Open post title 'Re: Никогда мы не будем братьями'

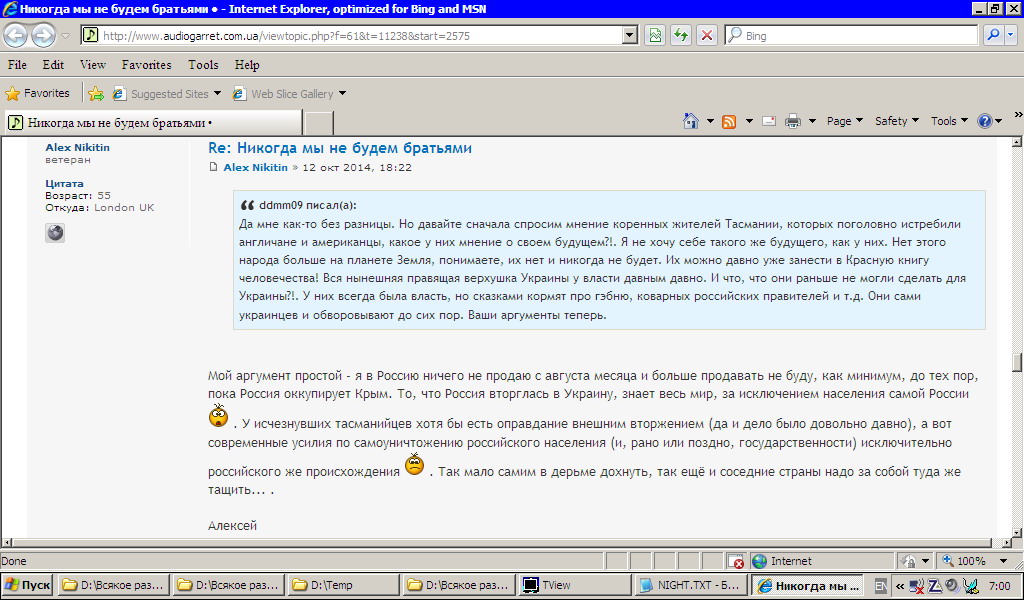click(340, 148)
